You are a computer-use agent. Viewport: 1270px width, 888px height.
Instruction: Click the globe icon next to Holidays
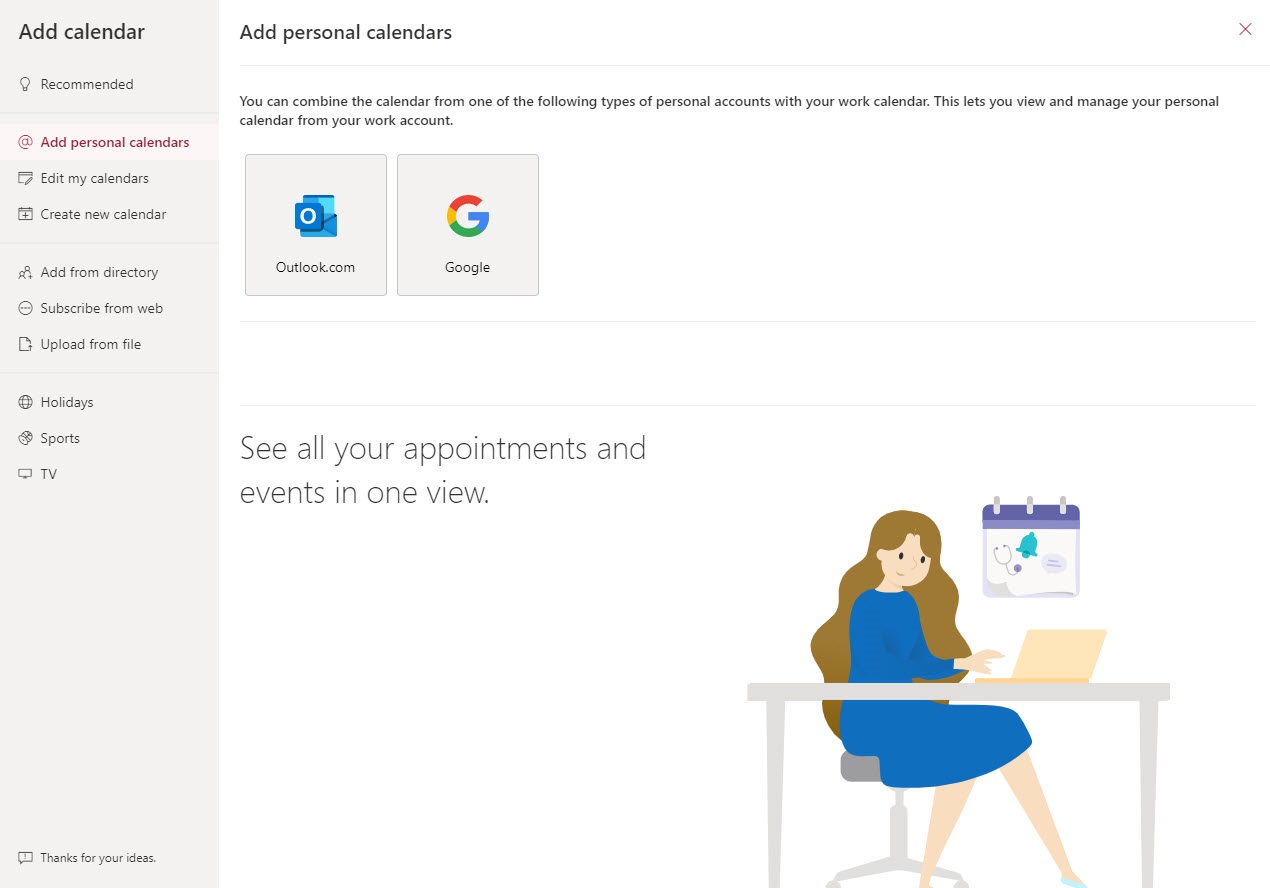pyautogui.click(x=26, y=402)
